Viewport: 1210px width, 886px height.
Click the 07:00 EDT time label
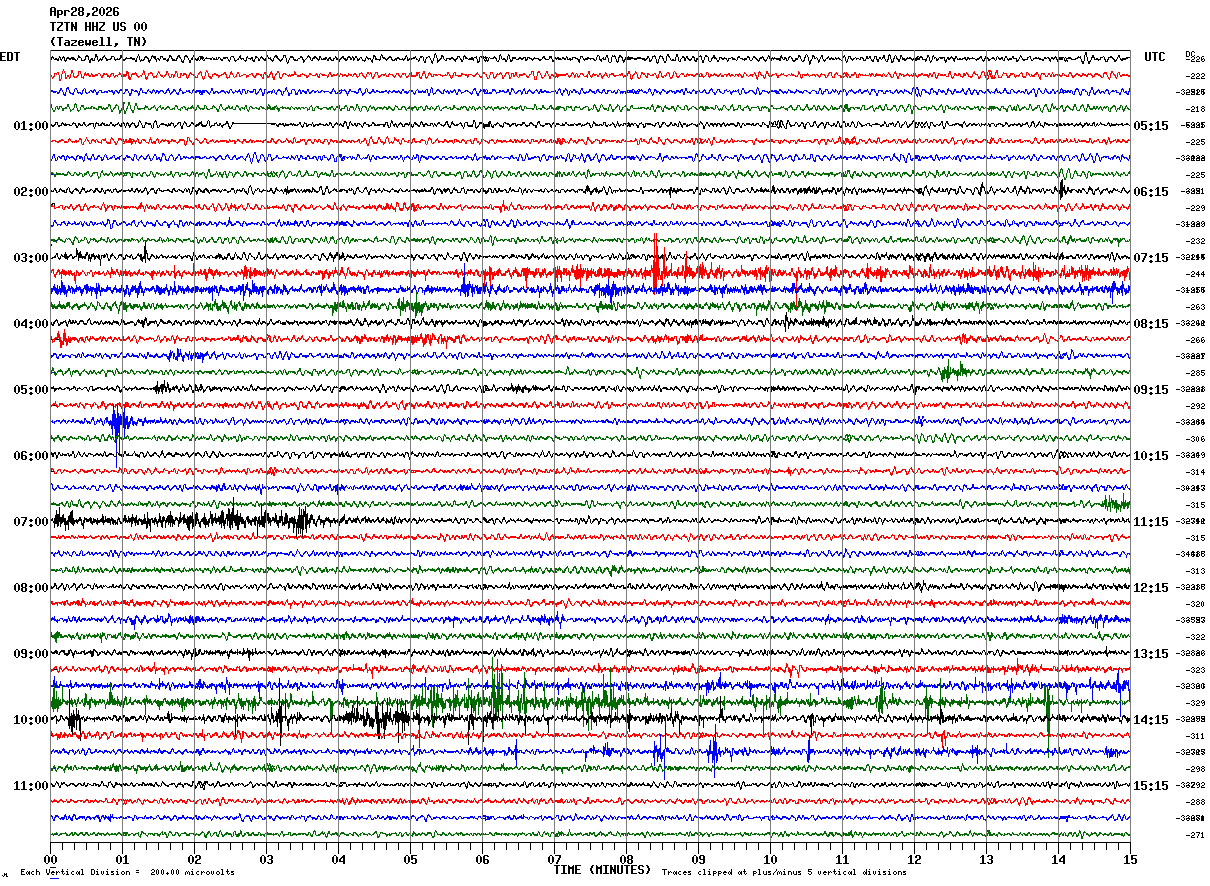(x=30, y=522)
